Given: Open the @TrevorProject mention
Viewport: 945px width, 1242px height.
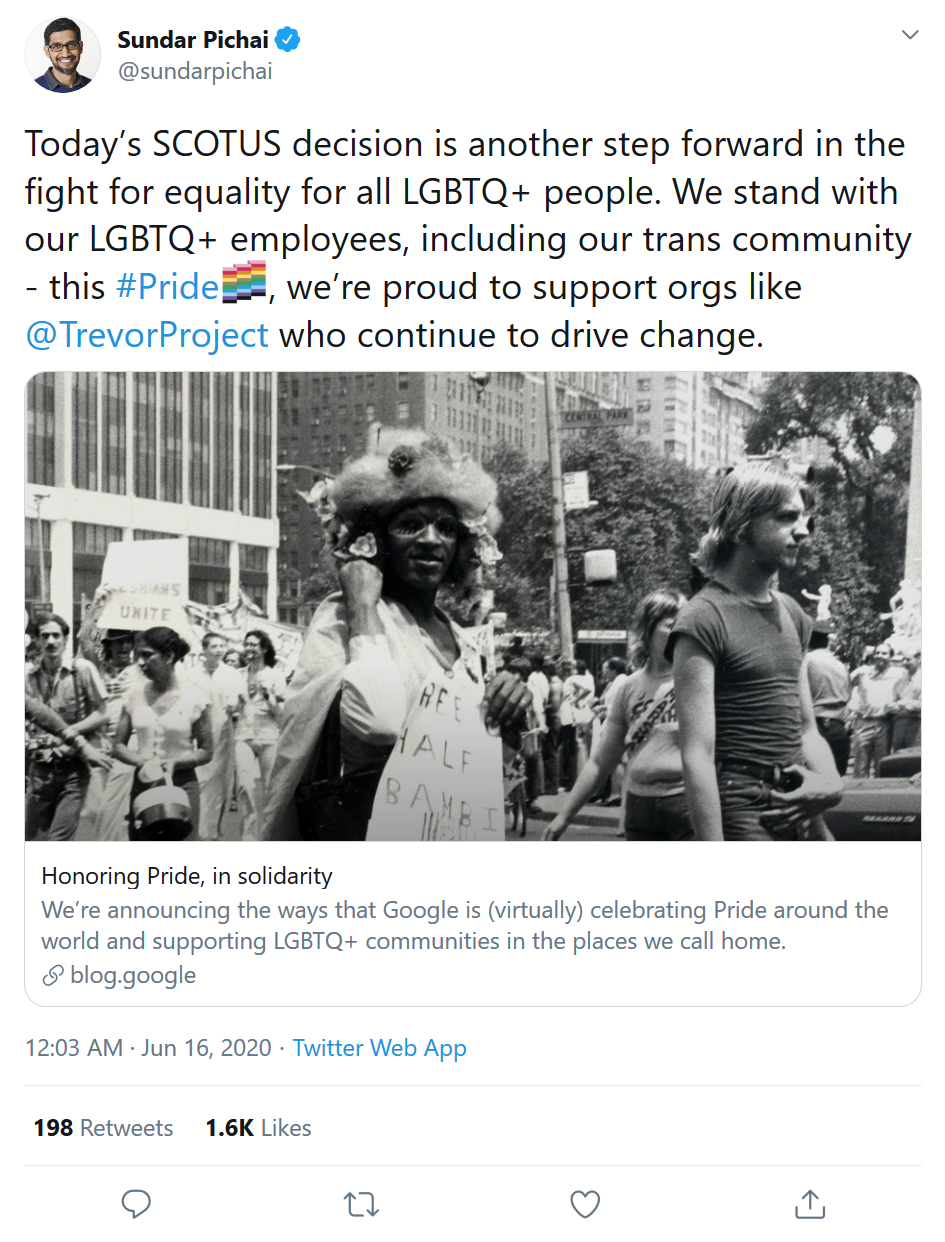Looking at the screenshot, I should coord(147,334).
